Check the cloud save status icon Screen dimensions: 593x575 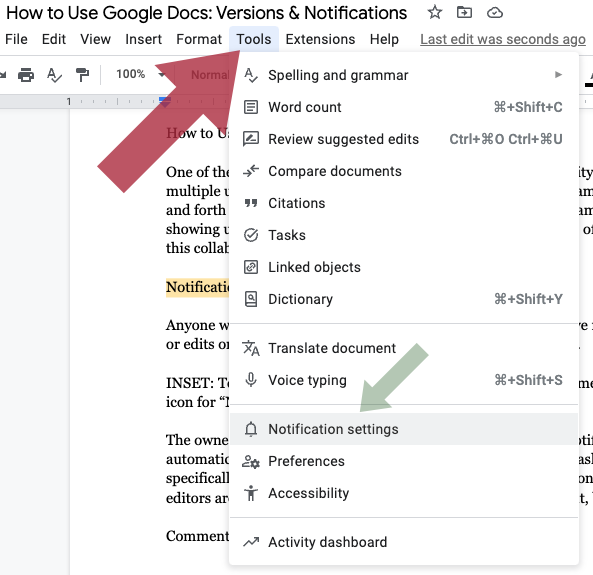[495, 13]
